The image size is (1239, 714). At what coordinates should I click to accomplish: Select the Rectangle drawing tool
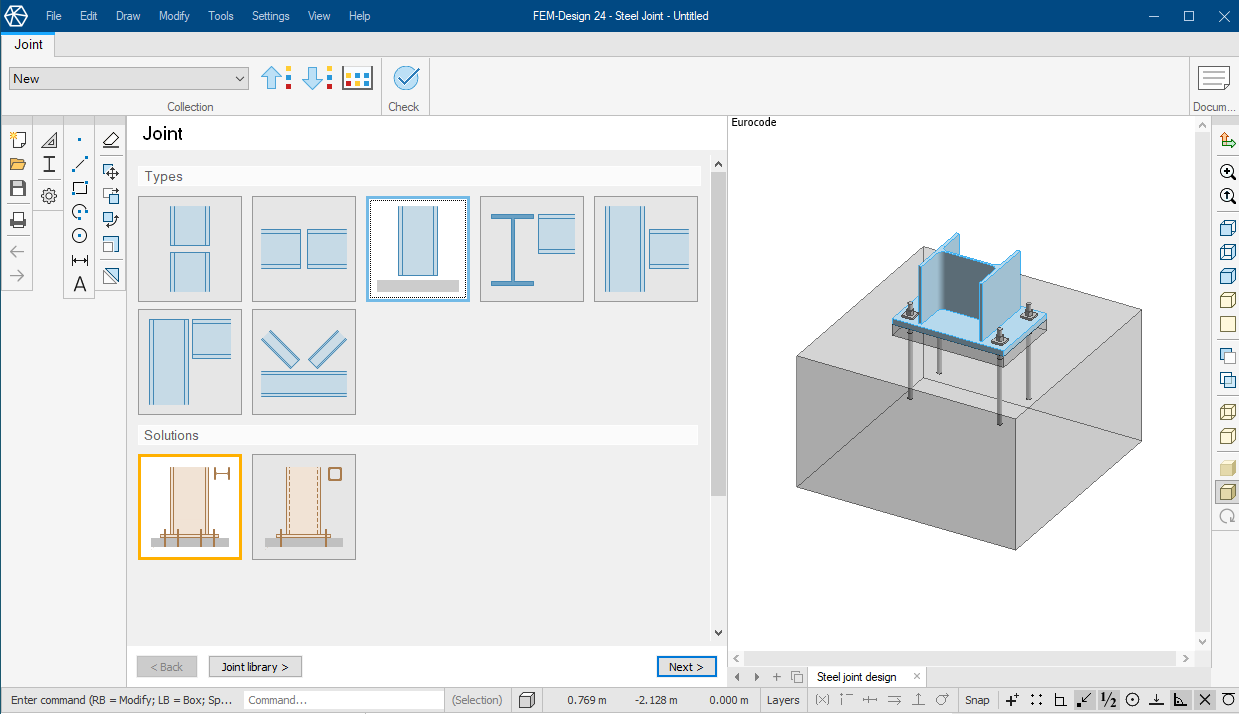(80, 188)
